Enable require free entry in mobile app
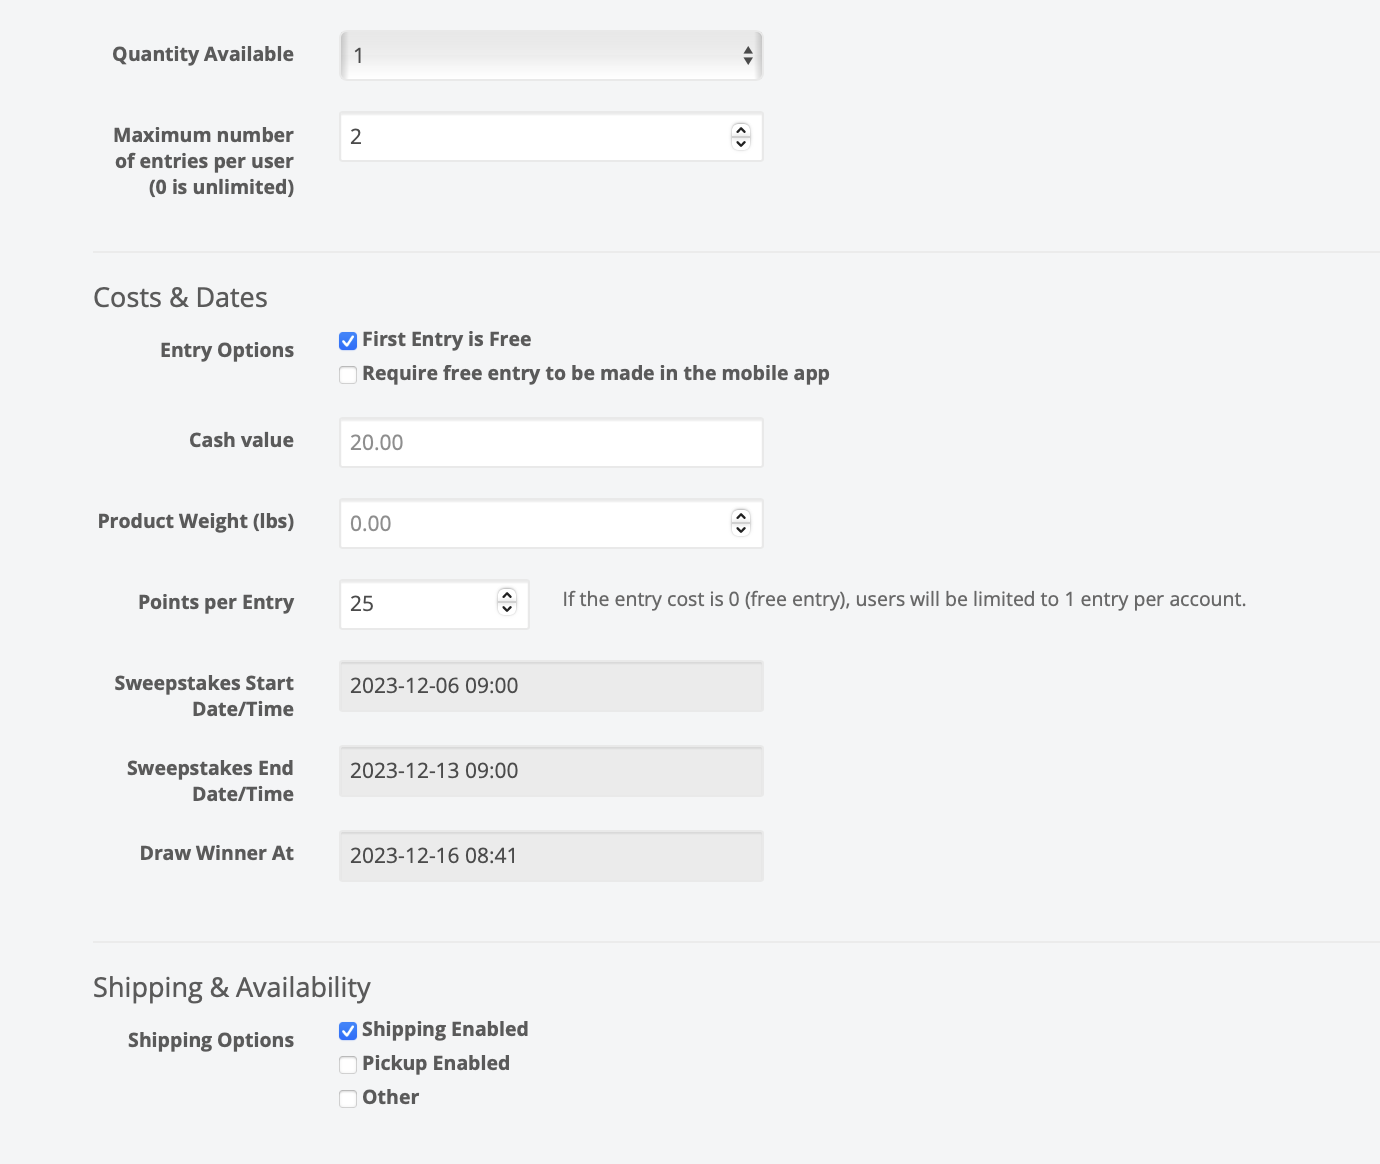 click(x=348, y=375)
